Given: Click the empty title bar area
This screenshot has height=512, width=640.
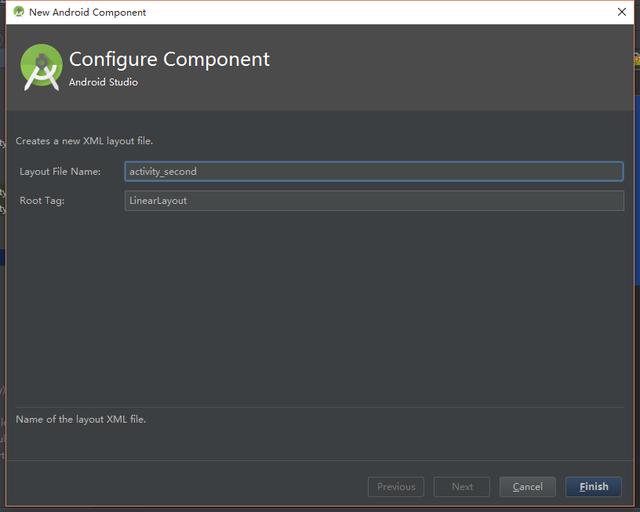Looking at the screenshot, I should [x=380, y=12].
